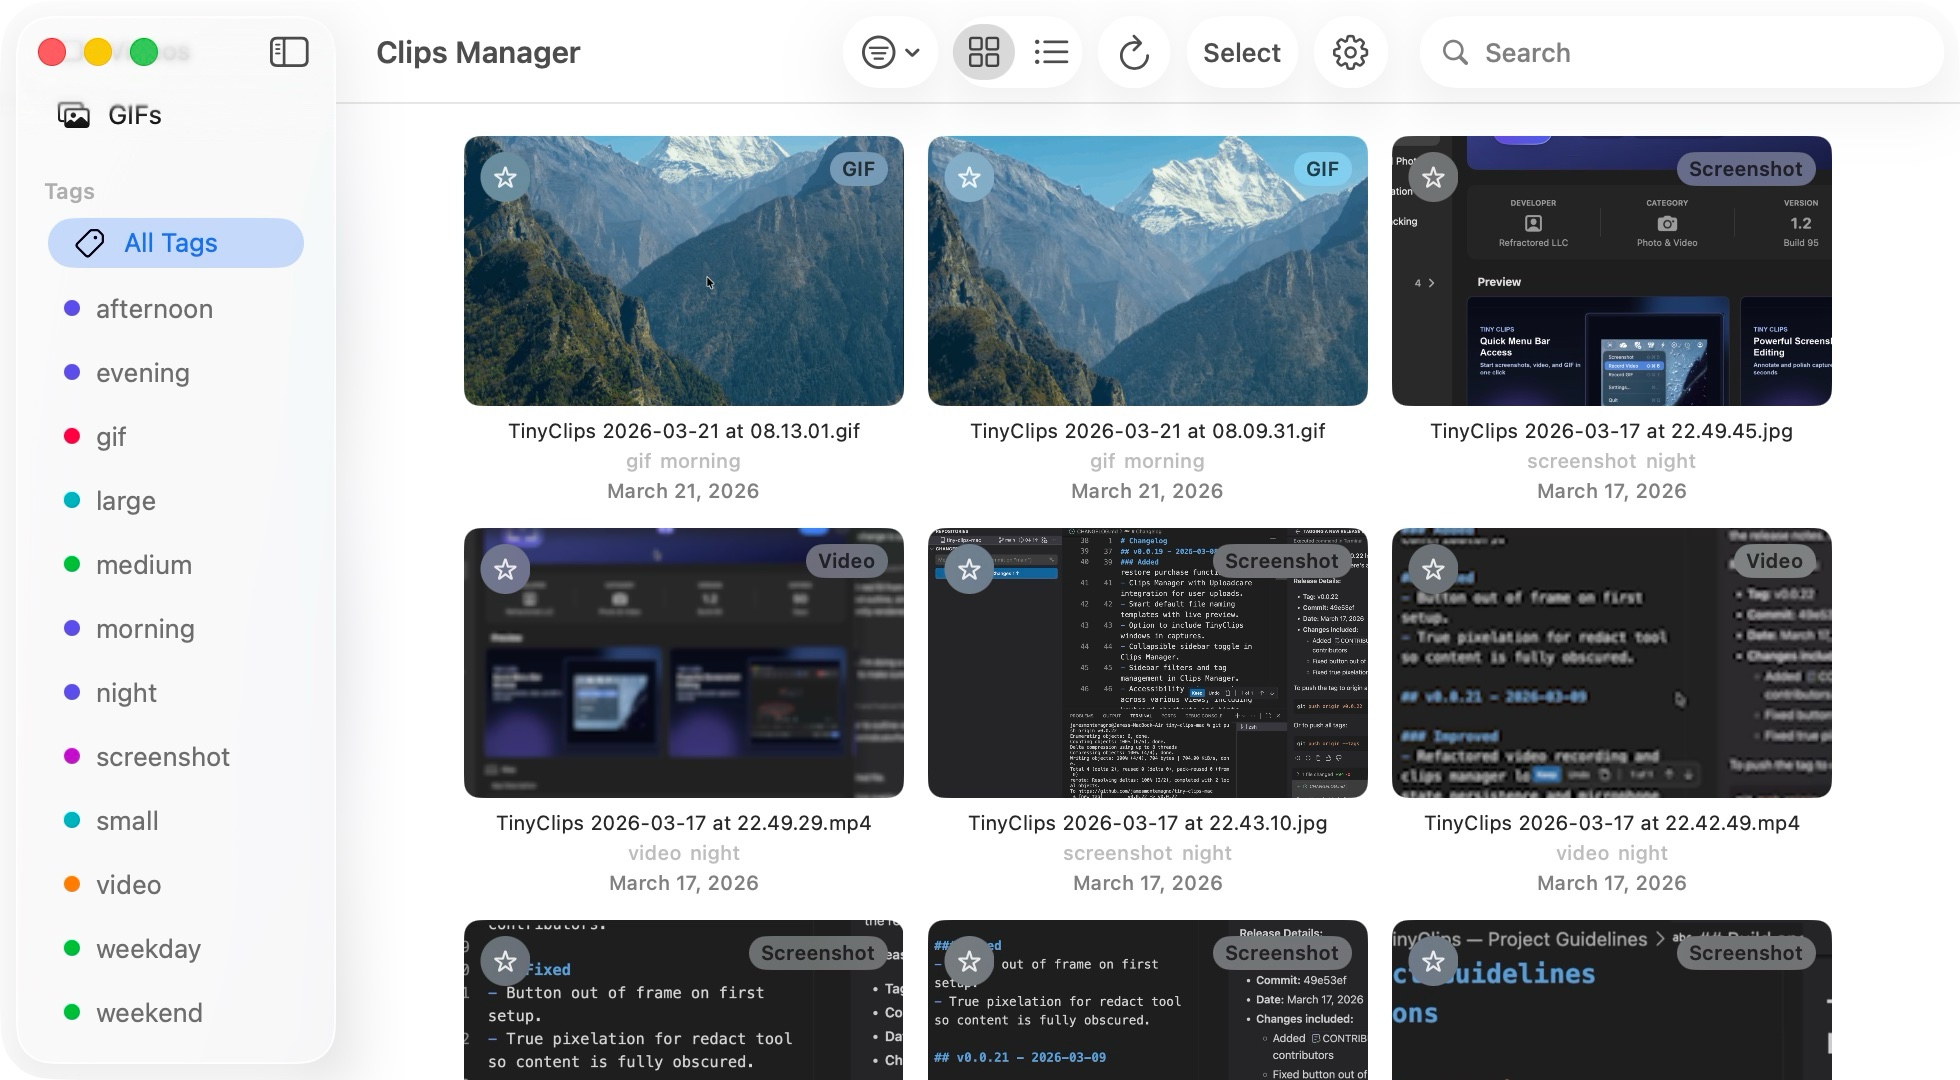
Task: Select the night tag
Action: coord(126,692)
